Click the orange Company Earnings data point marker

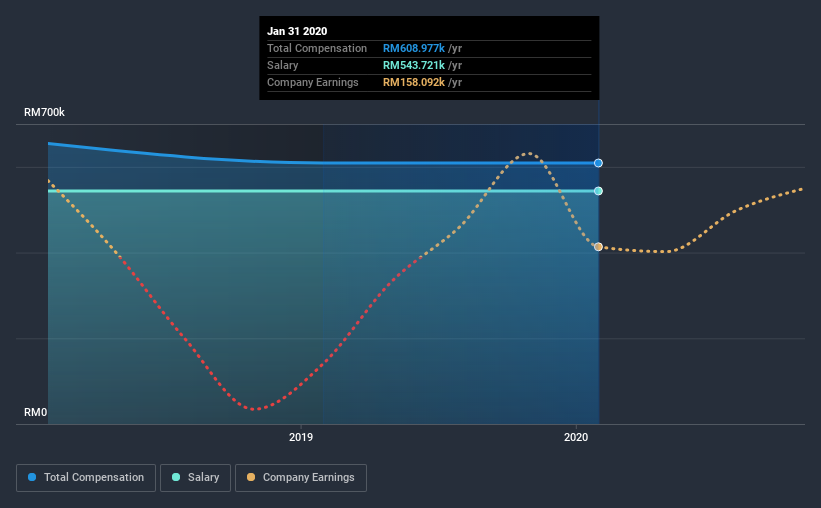(598, 247)
